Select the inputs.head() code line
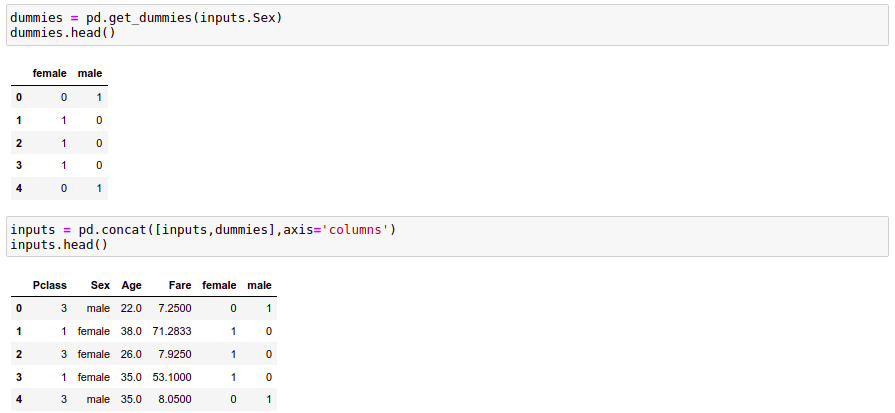This screenshot has height=413, width=895. click(x=59, y=245)
